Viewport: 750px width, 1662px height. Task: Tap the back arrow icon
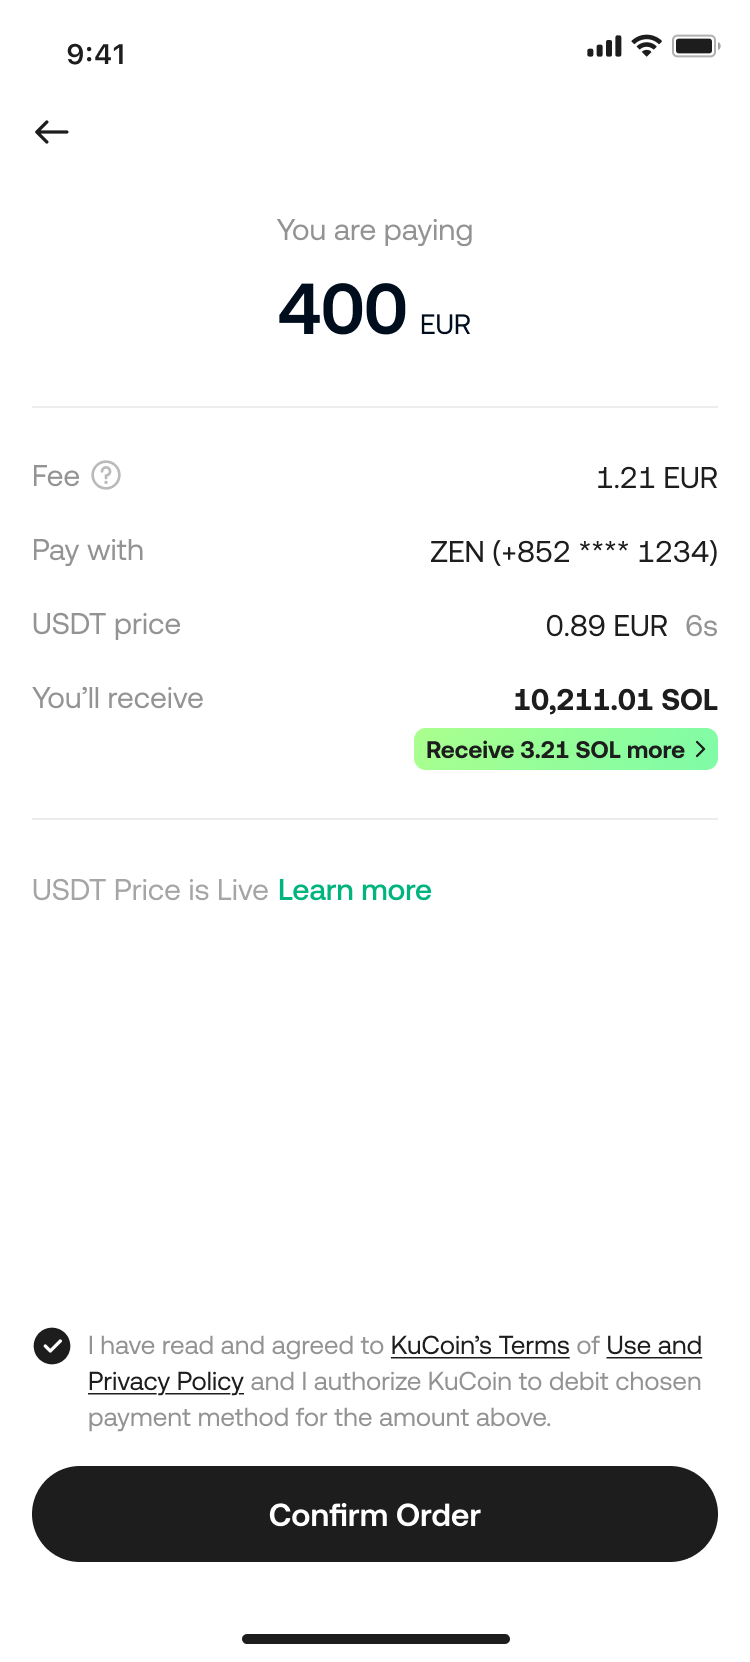(x=52, y=132)
